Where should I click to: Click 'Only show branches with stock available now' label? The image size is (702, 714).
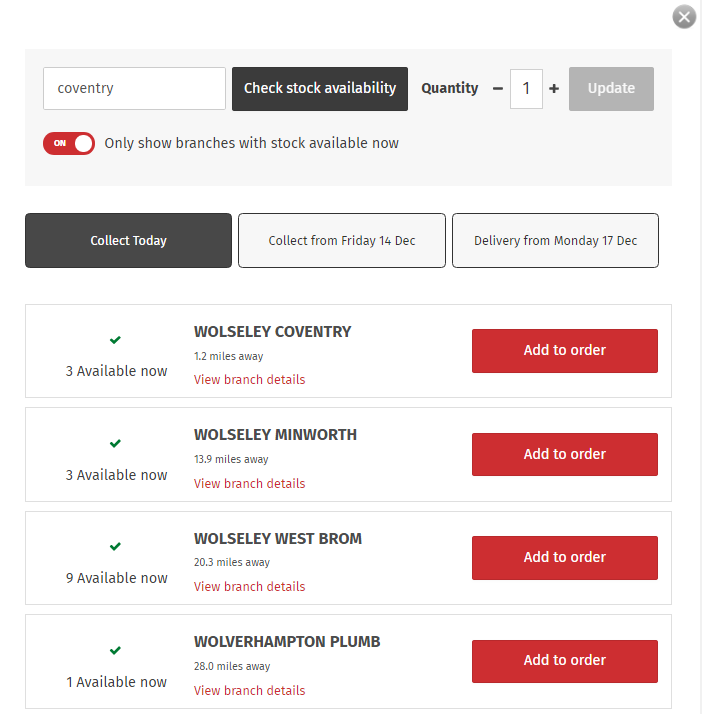pos(252,143)
